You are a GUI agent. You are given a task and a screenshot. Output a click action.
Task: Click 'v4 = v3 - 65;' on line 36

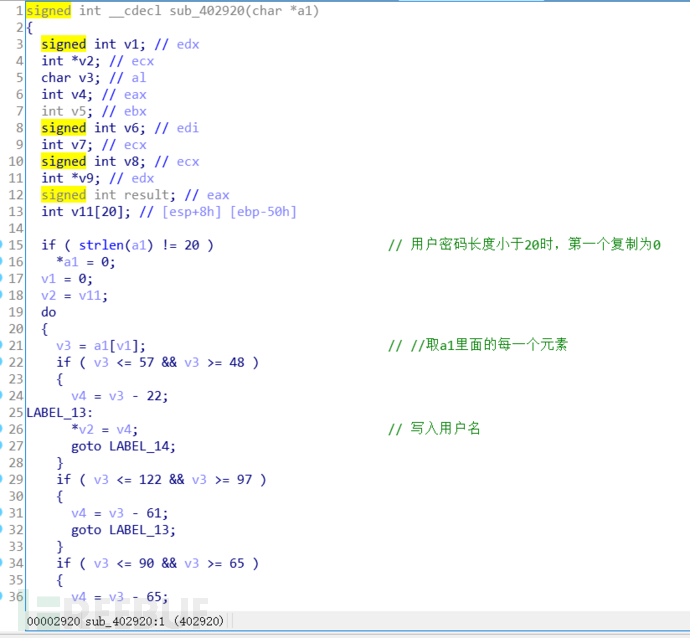click(120, 597)
